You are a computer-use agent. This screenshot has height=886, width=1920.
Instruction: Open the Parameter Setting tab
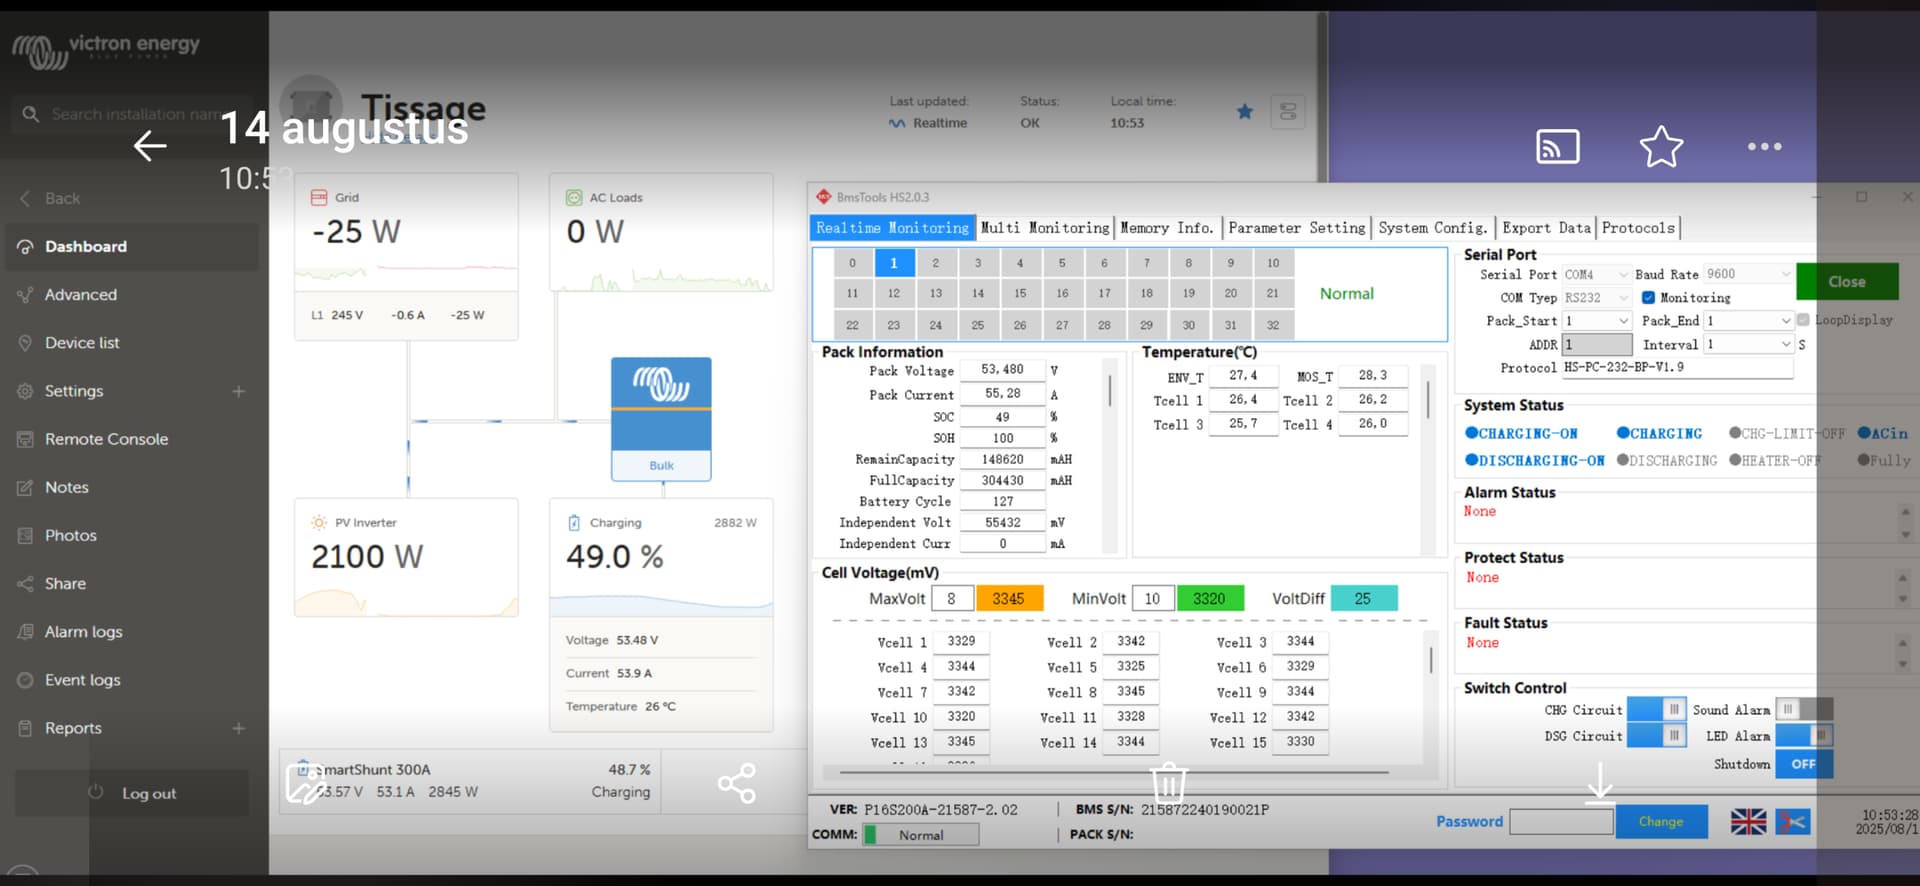pos(1296,228)
